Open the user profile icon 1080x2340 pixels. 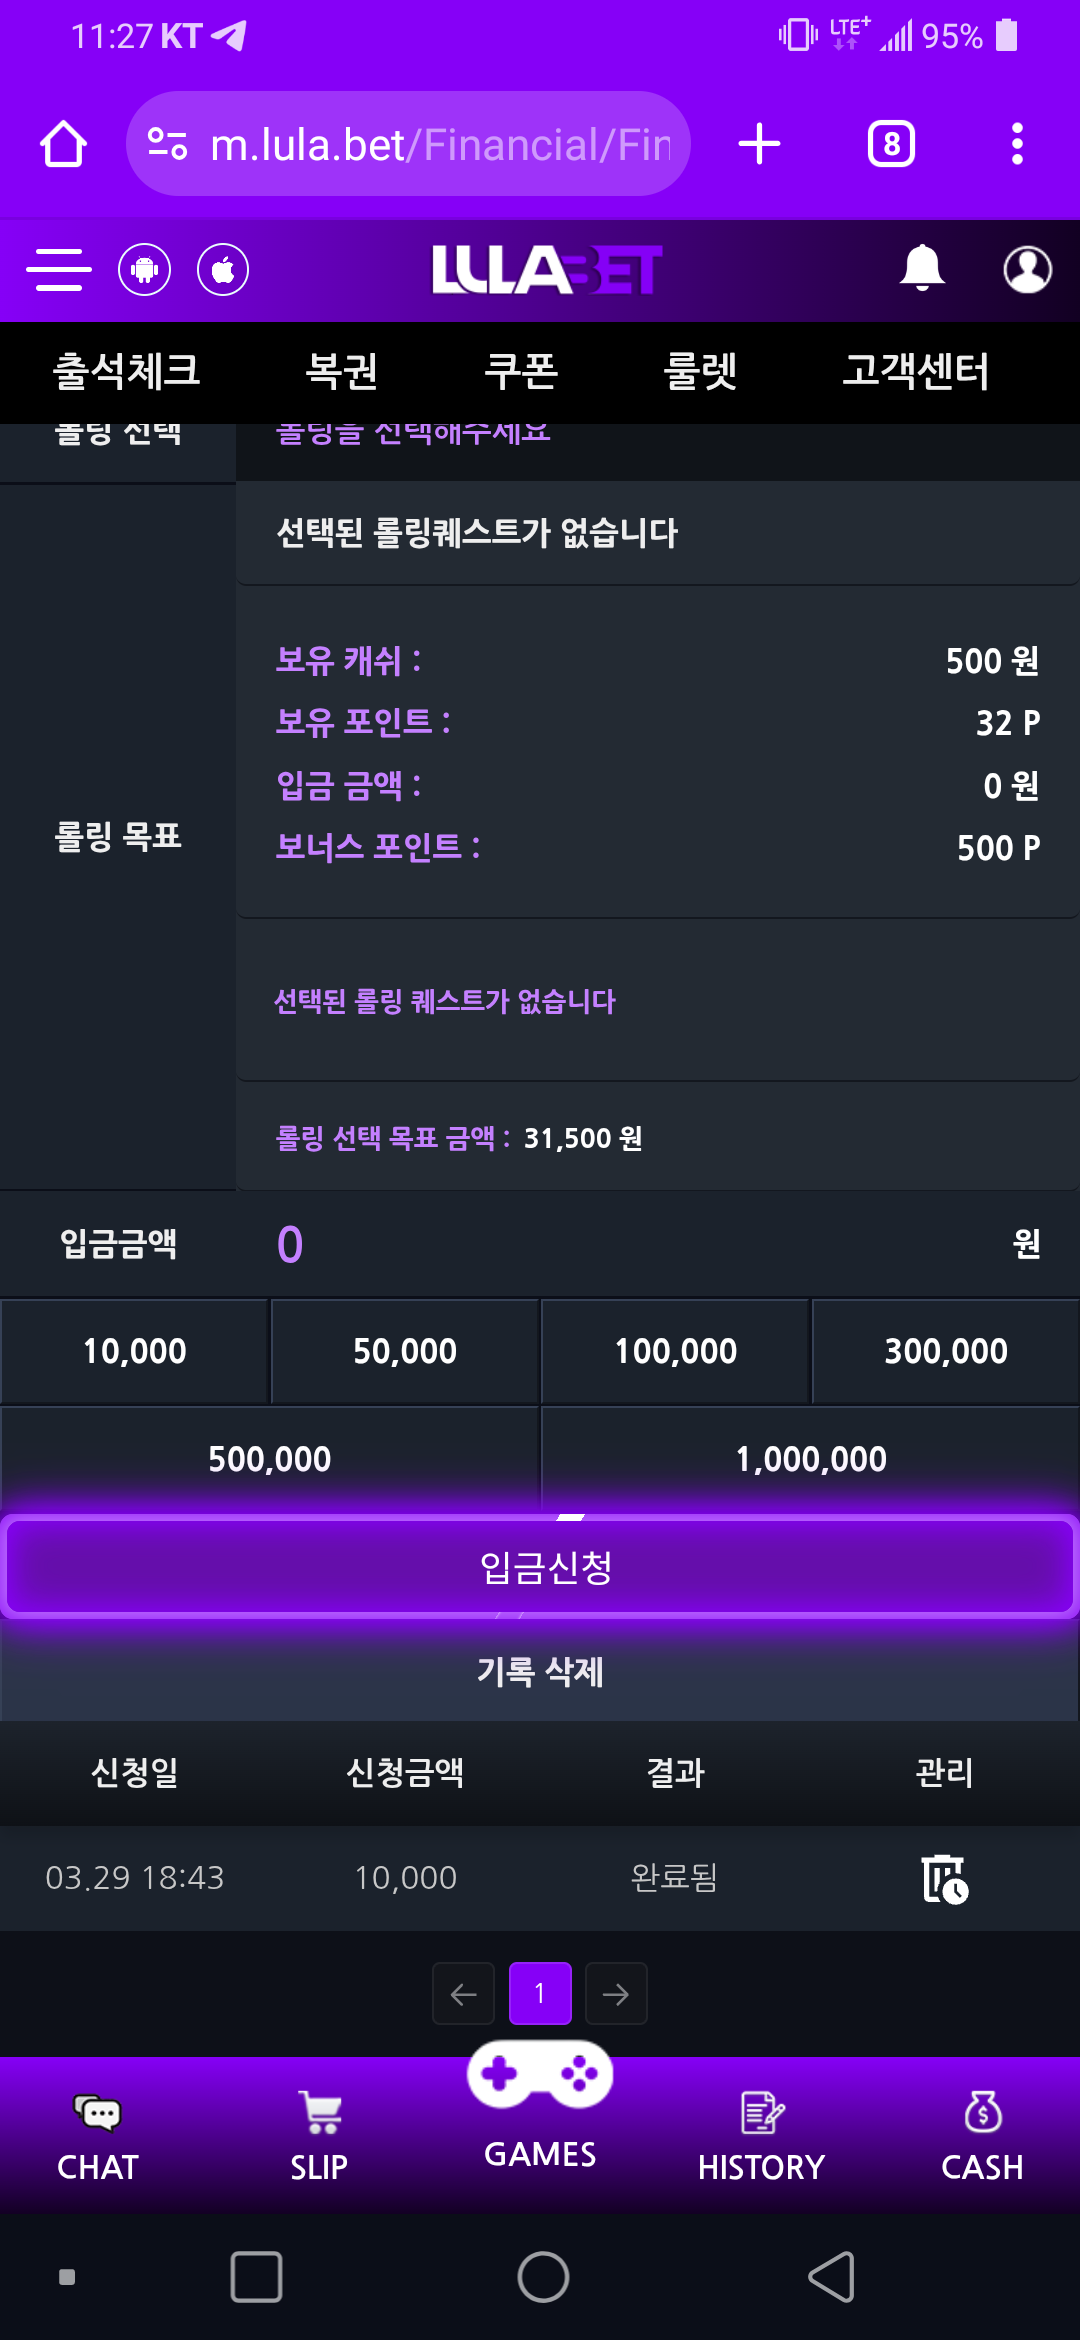pos(1027,269)
